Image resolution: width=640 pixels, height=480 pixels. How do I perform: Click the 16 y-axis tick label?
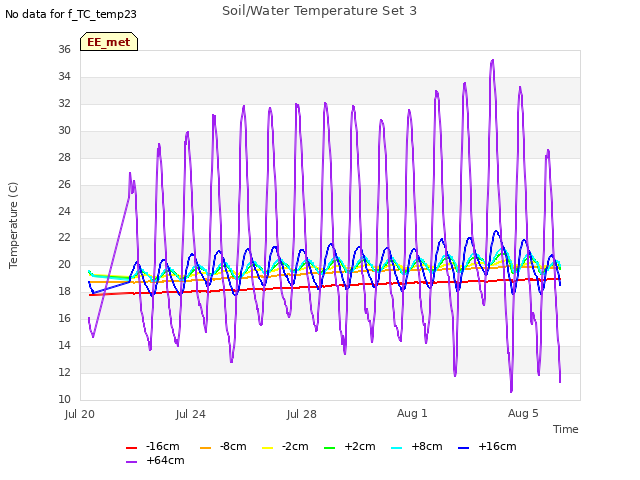click(64, 318)
